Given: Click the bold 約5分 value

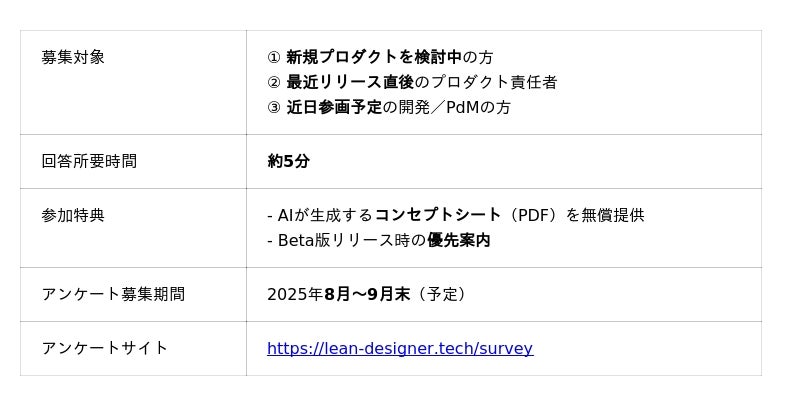Looking at the screenshot, I should pos(288,161).
